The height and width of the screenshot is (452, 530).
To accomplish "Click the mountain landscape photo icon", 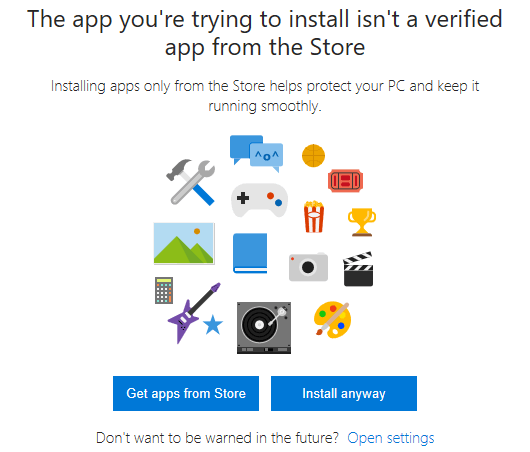I will coord(184,243).
